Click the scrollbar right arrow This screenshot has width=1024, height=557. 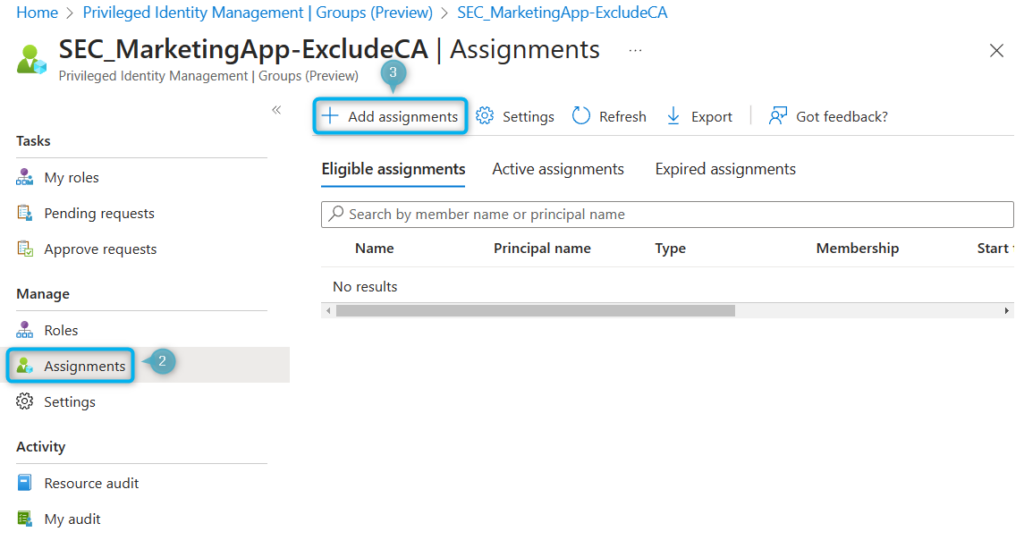click(1006, 311)
